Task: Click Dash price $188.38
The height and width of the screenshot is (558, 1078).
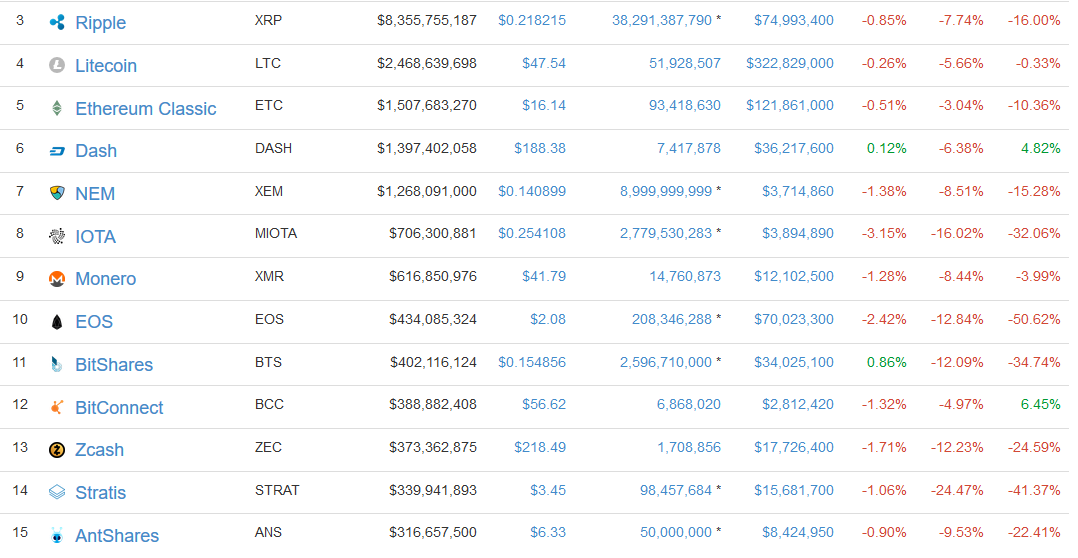Action: click(540, 148)
